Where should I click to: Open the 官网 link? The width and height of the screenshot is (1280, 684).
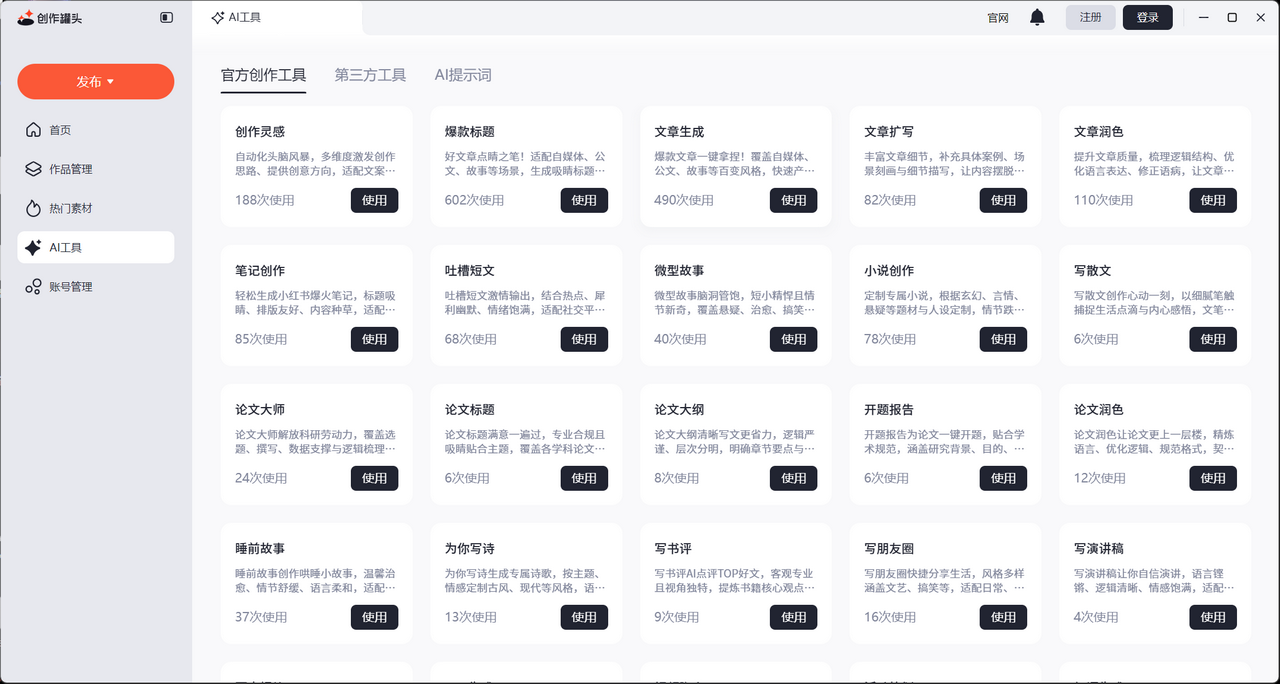[x=997, y=17]
